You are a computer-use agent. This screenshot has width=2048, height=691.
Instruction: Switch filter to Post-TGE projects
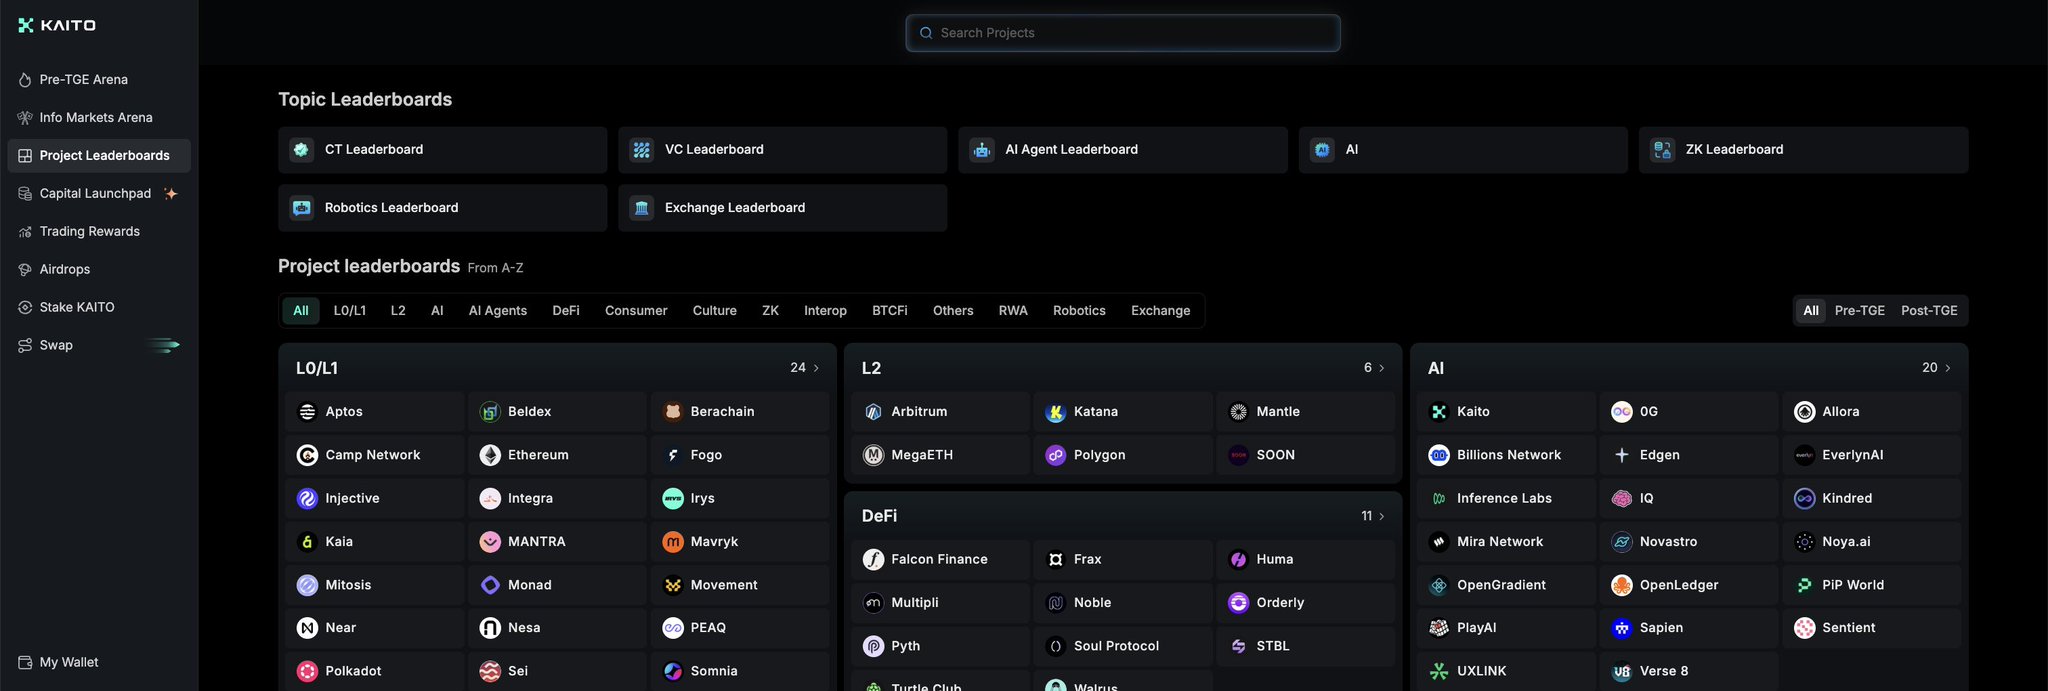click(1929, 311)
